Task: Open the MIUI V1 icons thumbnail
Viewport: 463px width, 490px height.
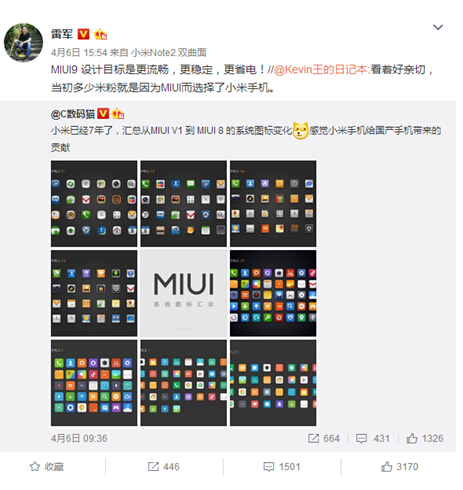Action: click(94, 204)
